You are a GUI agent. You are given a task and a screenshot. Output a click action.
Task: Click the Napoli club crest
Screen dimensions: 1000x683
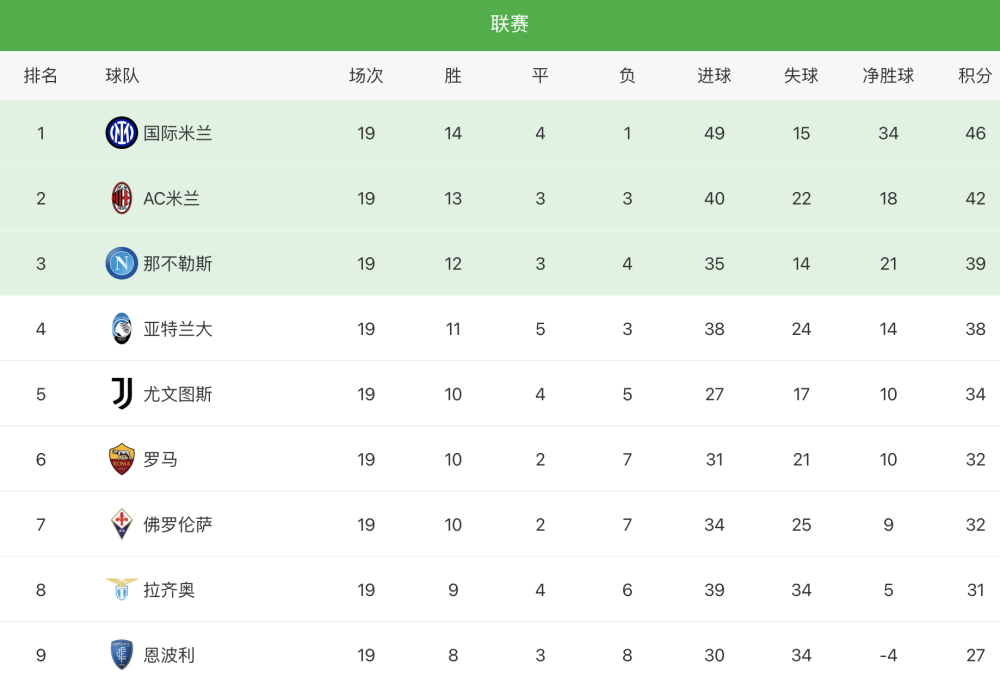[121, 263]
